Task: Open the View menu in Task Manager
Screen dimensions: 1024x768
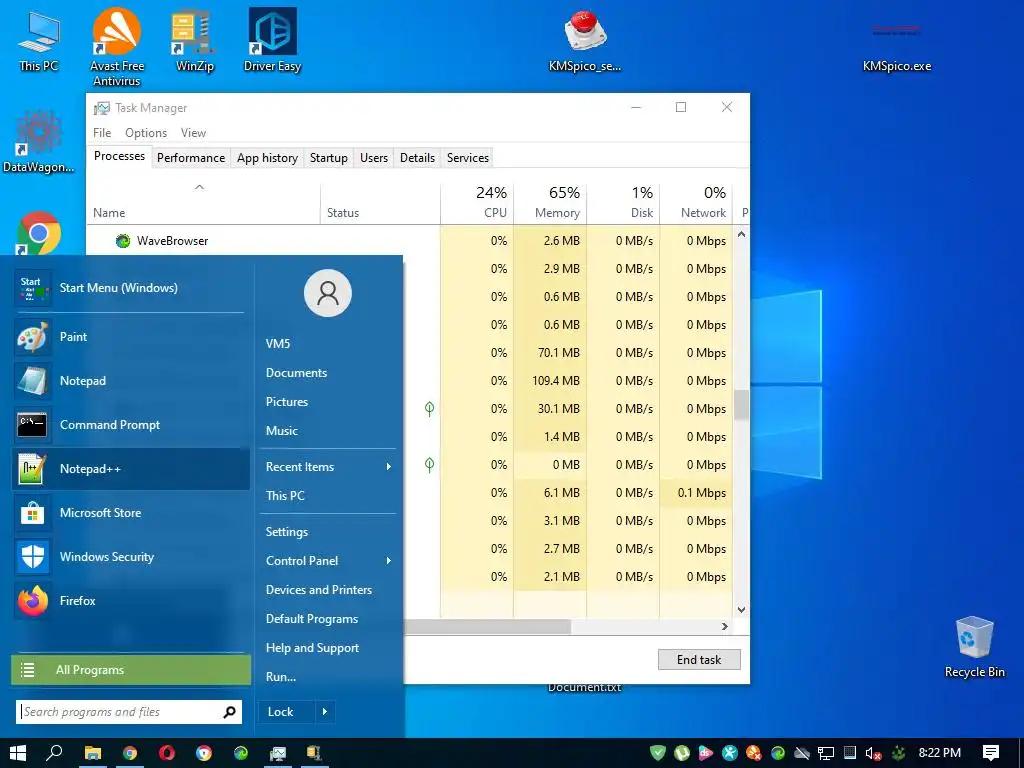Action: click(193, 133)
